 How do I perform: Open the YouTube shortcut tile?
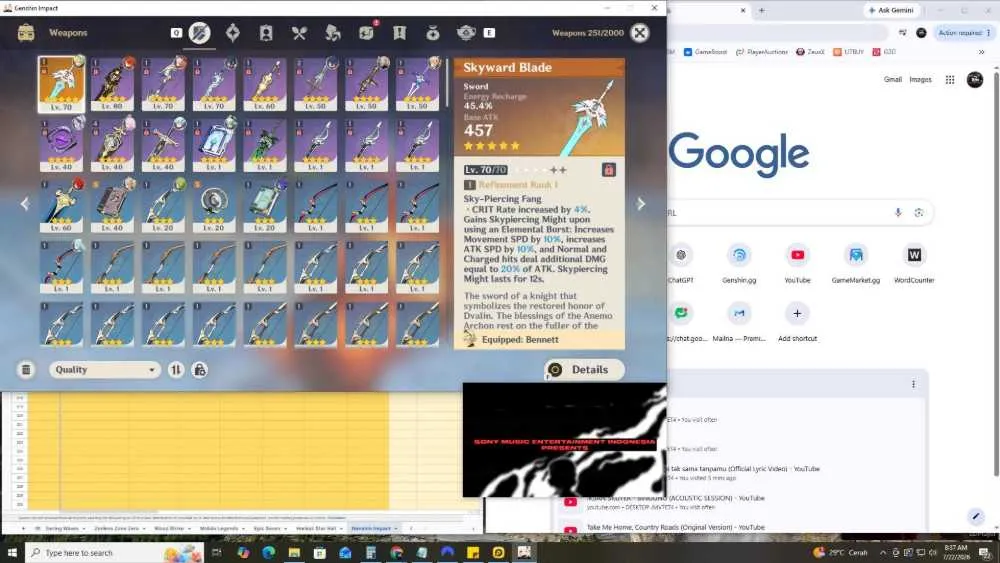tap(797, 263)
